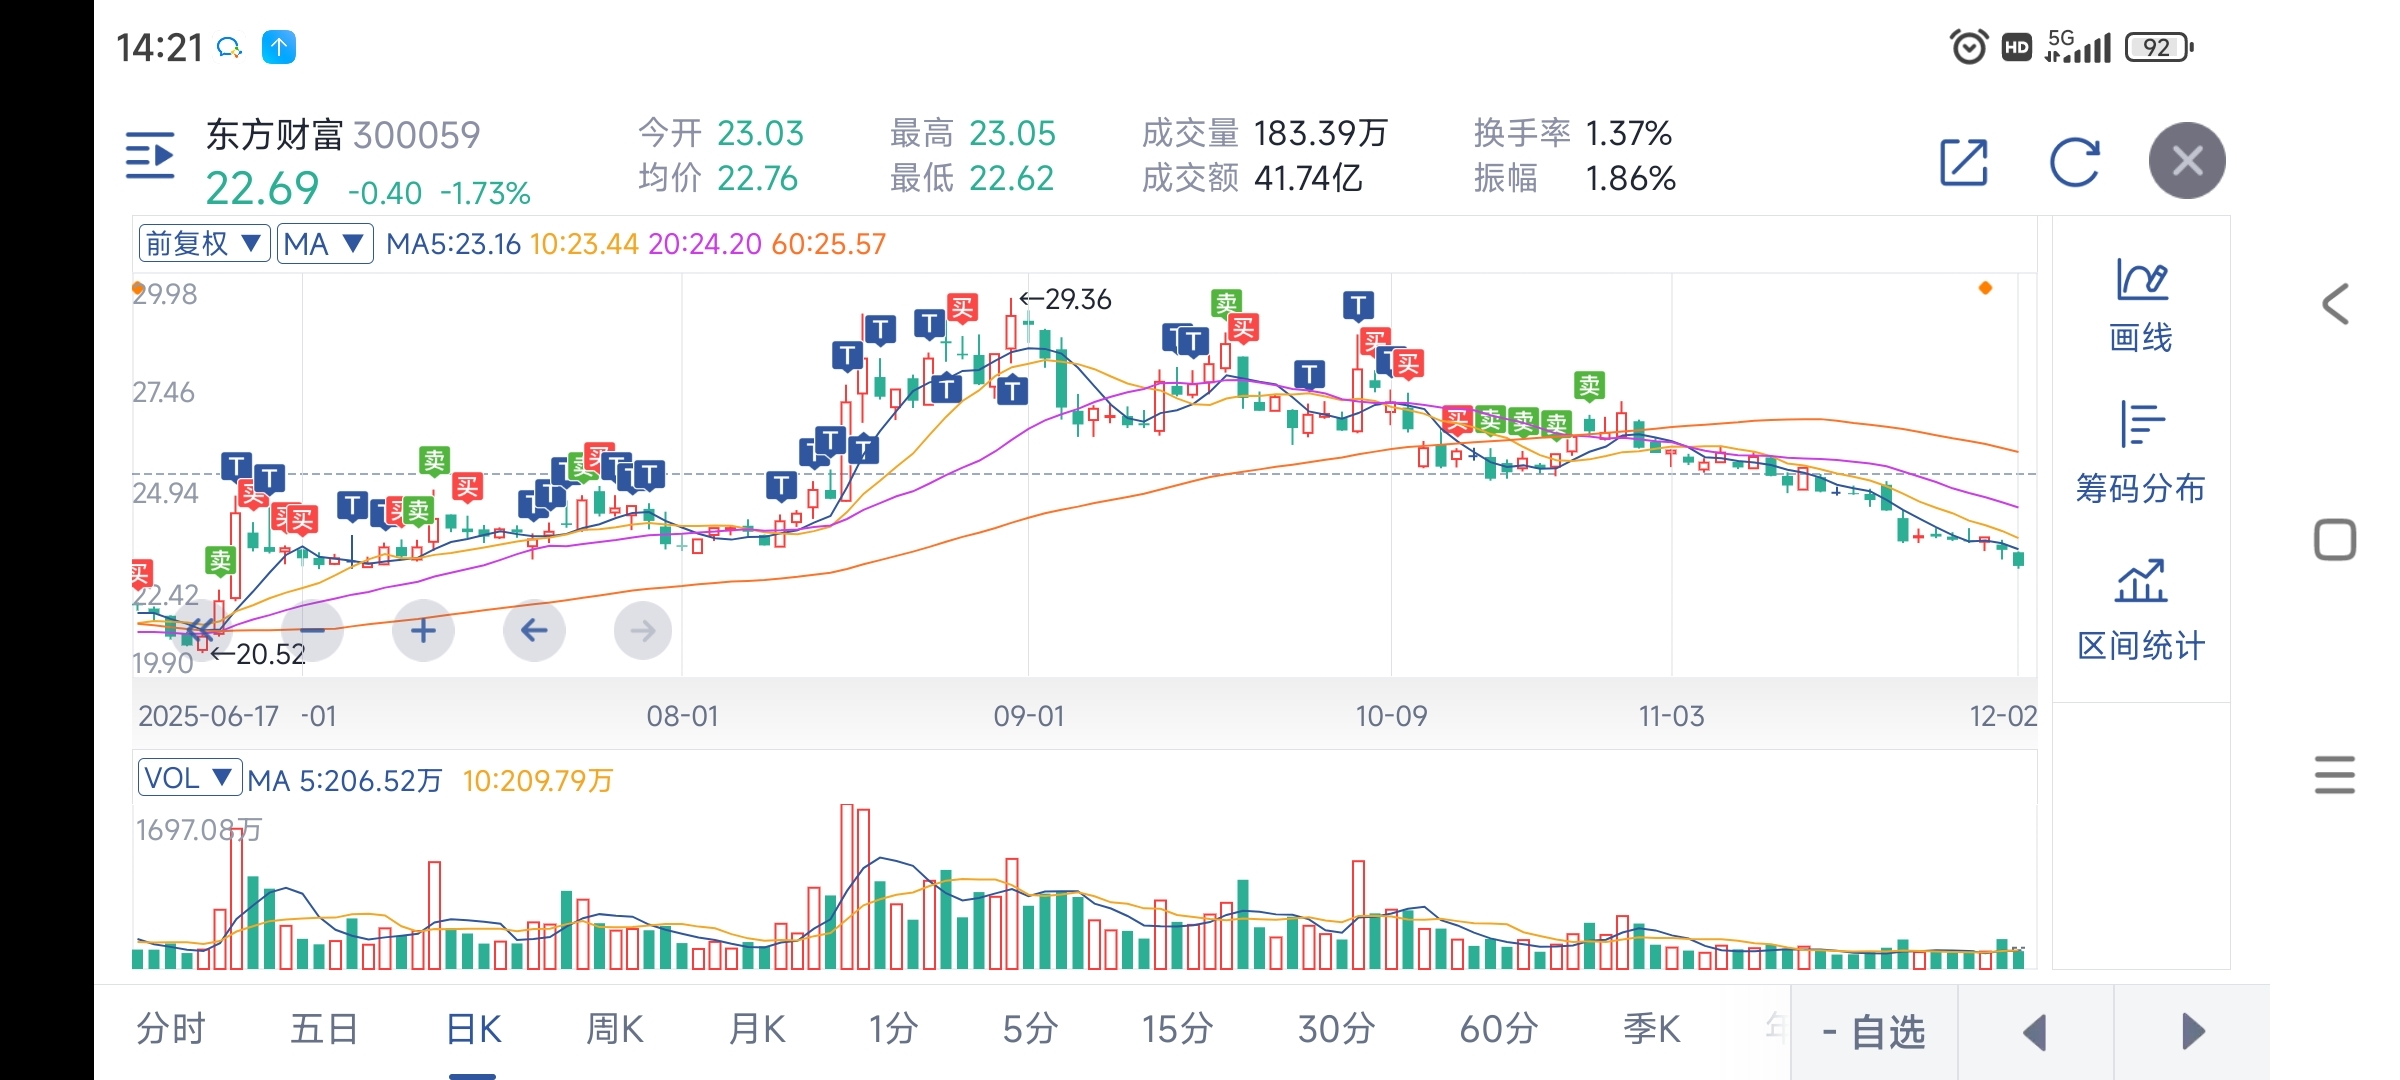Open the MA indicator dropdown

click(x=324, y=243)
